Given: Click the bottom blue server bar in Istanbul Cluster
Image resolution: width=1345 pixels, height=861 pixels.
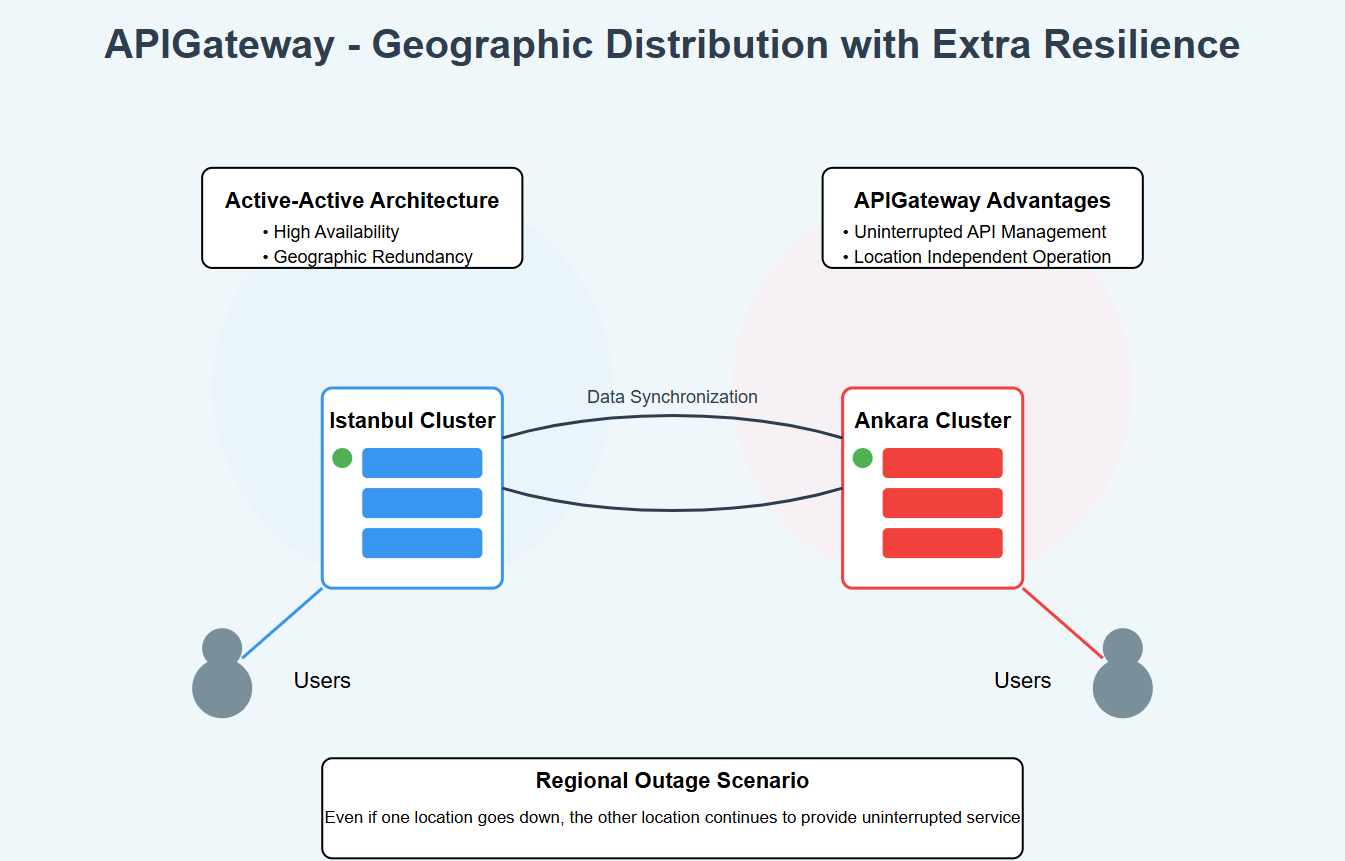Looking at the screenshot, I should [x=422, y=543].
